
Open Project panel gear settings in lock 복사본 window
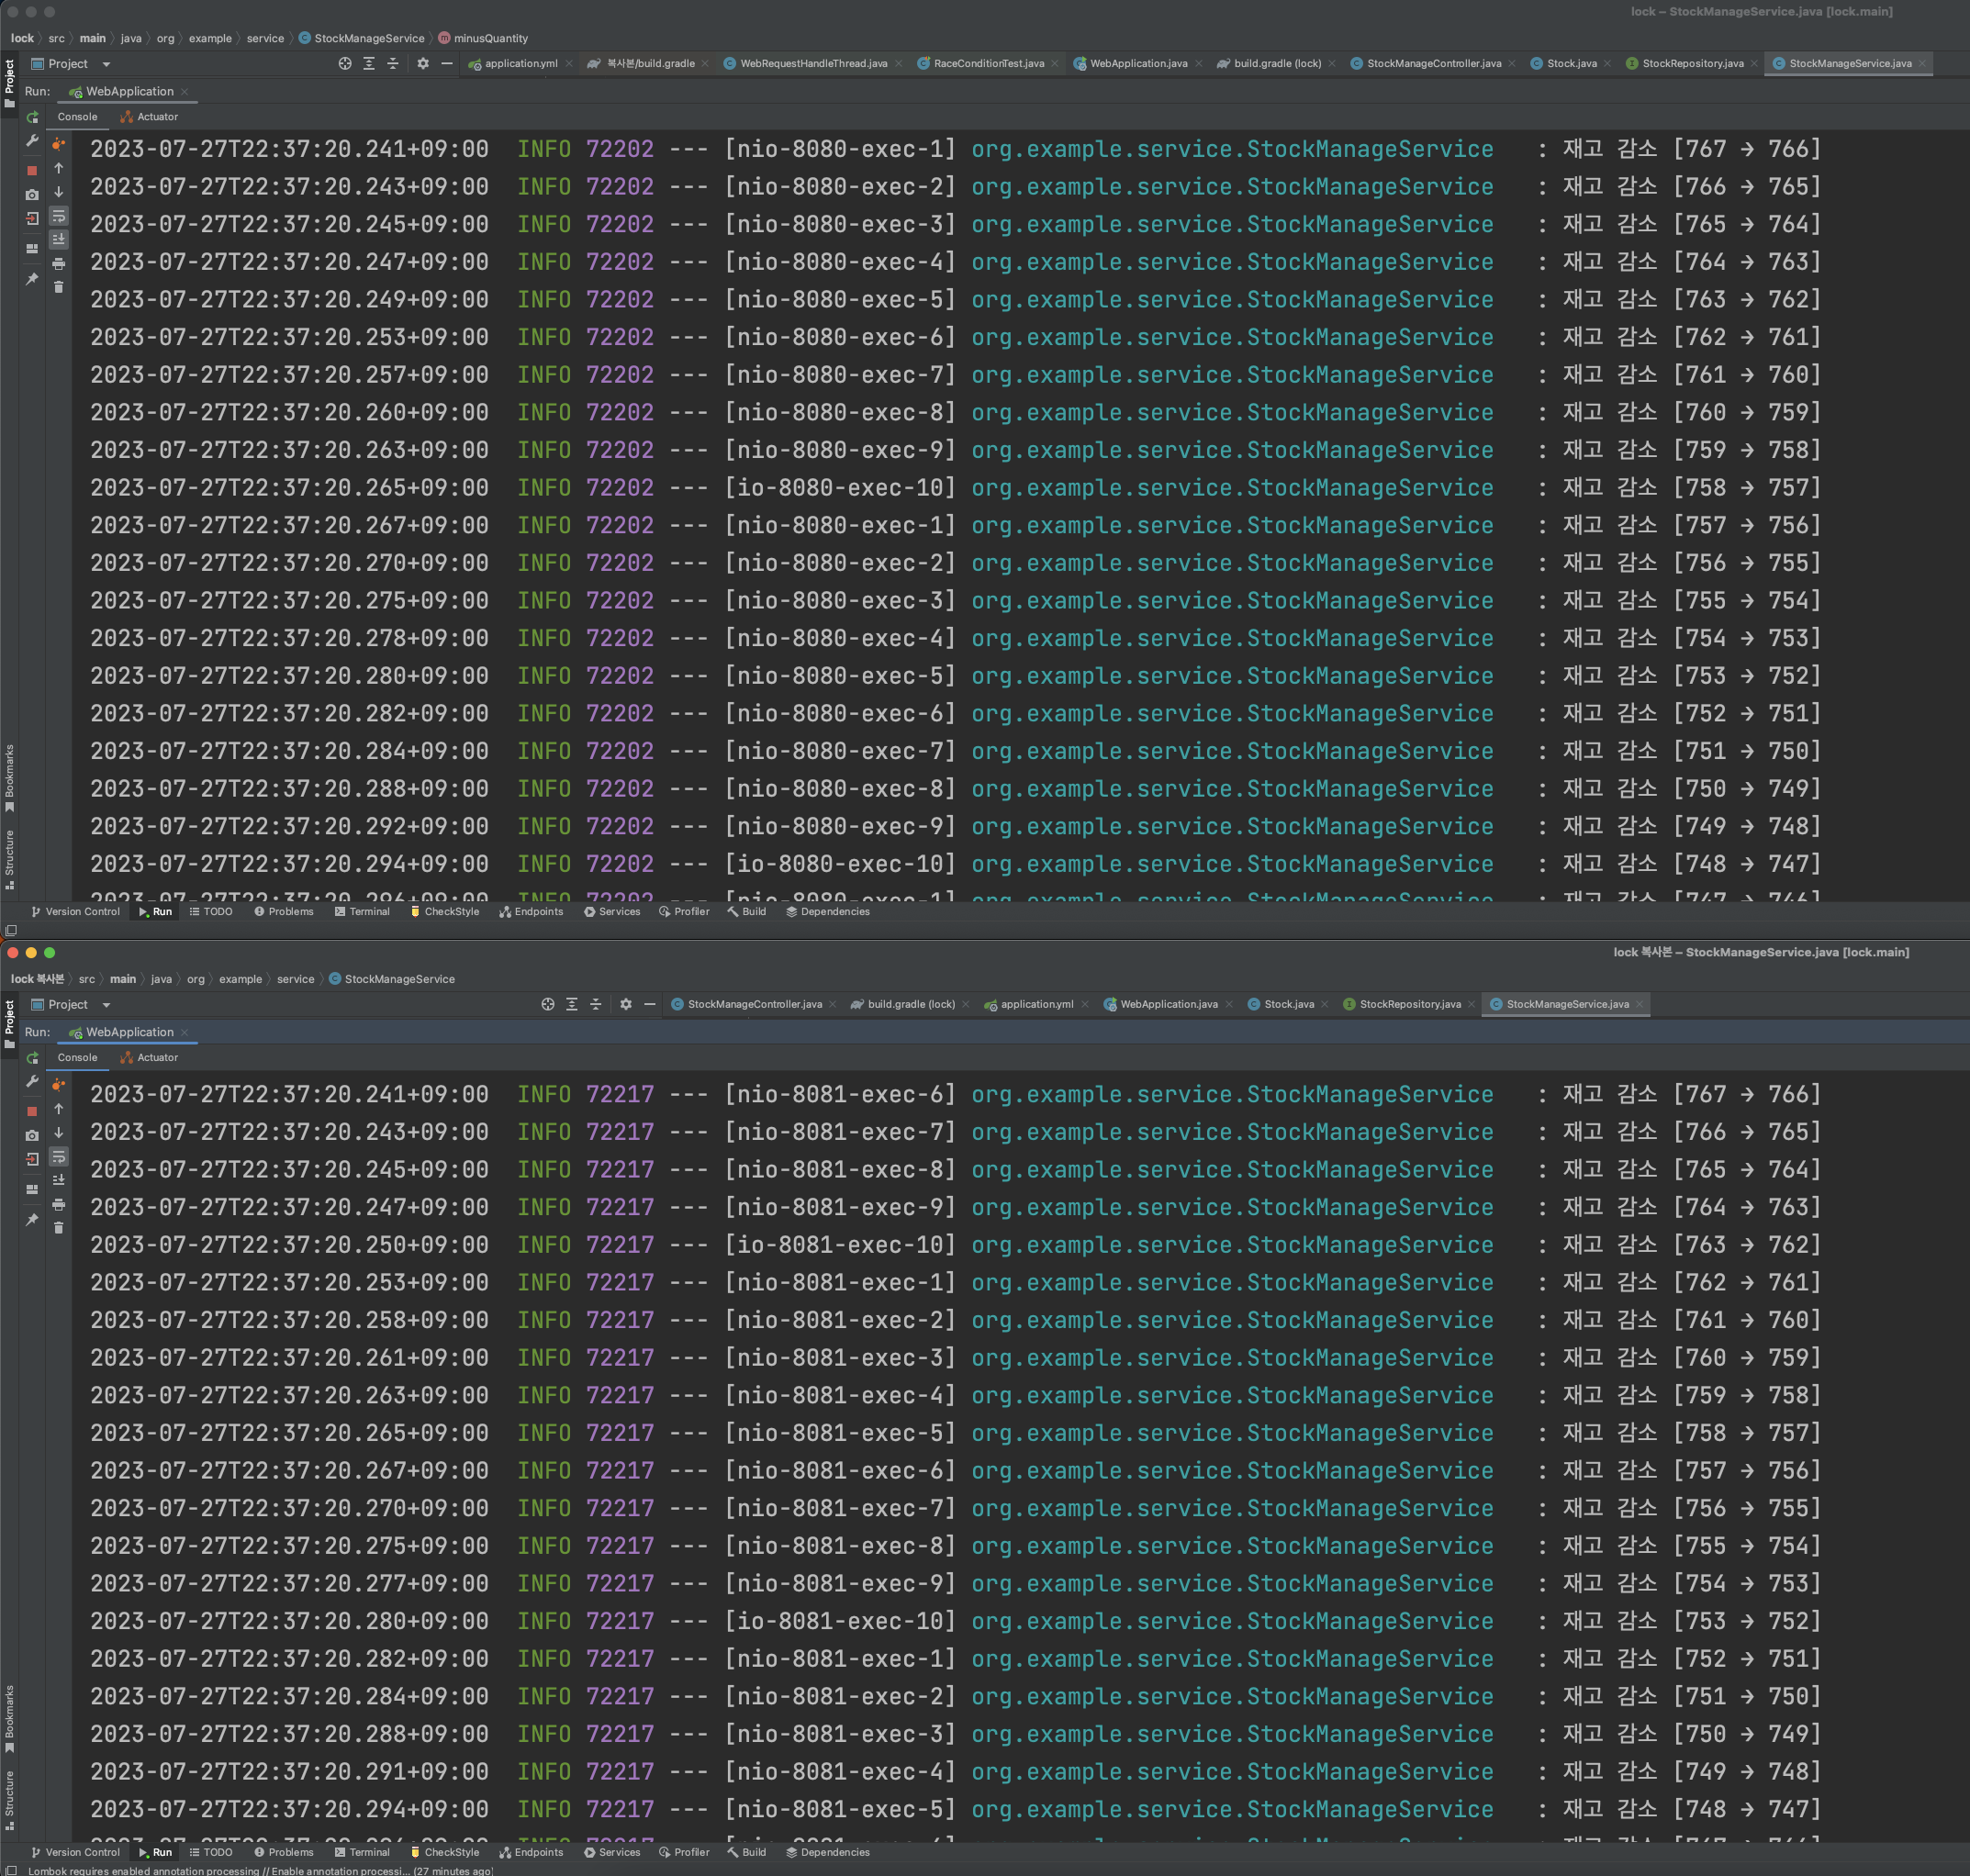point(626,1004)
